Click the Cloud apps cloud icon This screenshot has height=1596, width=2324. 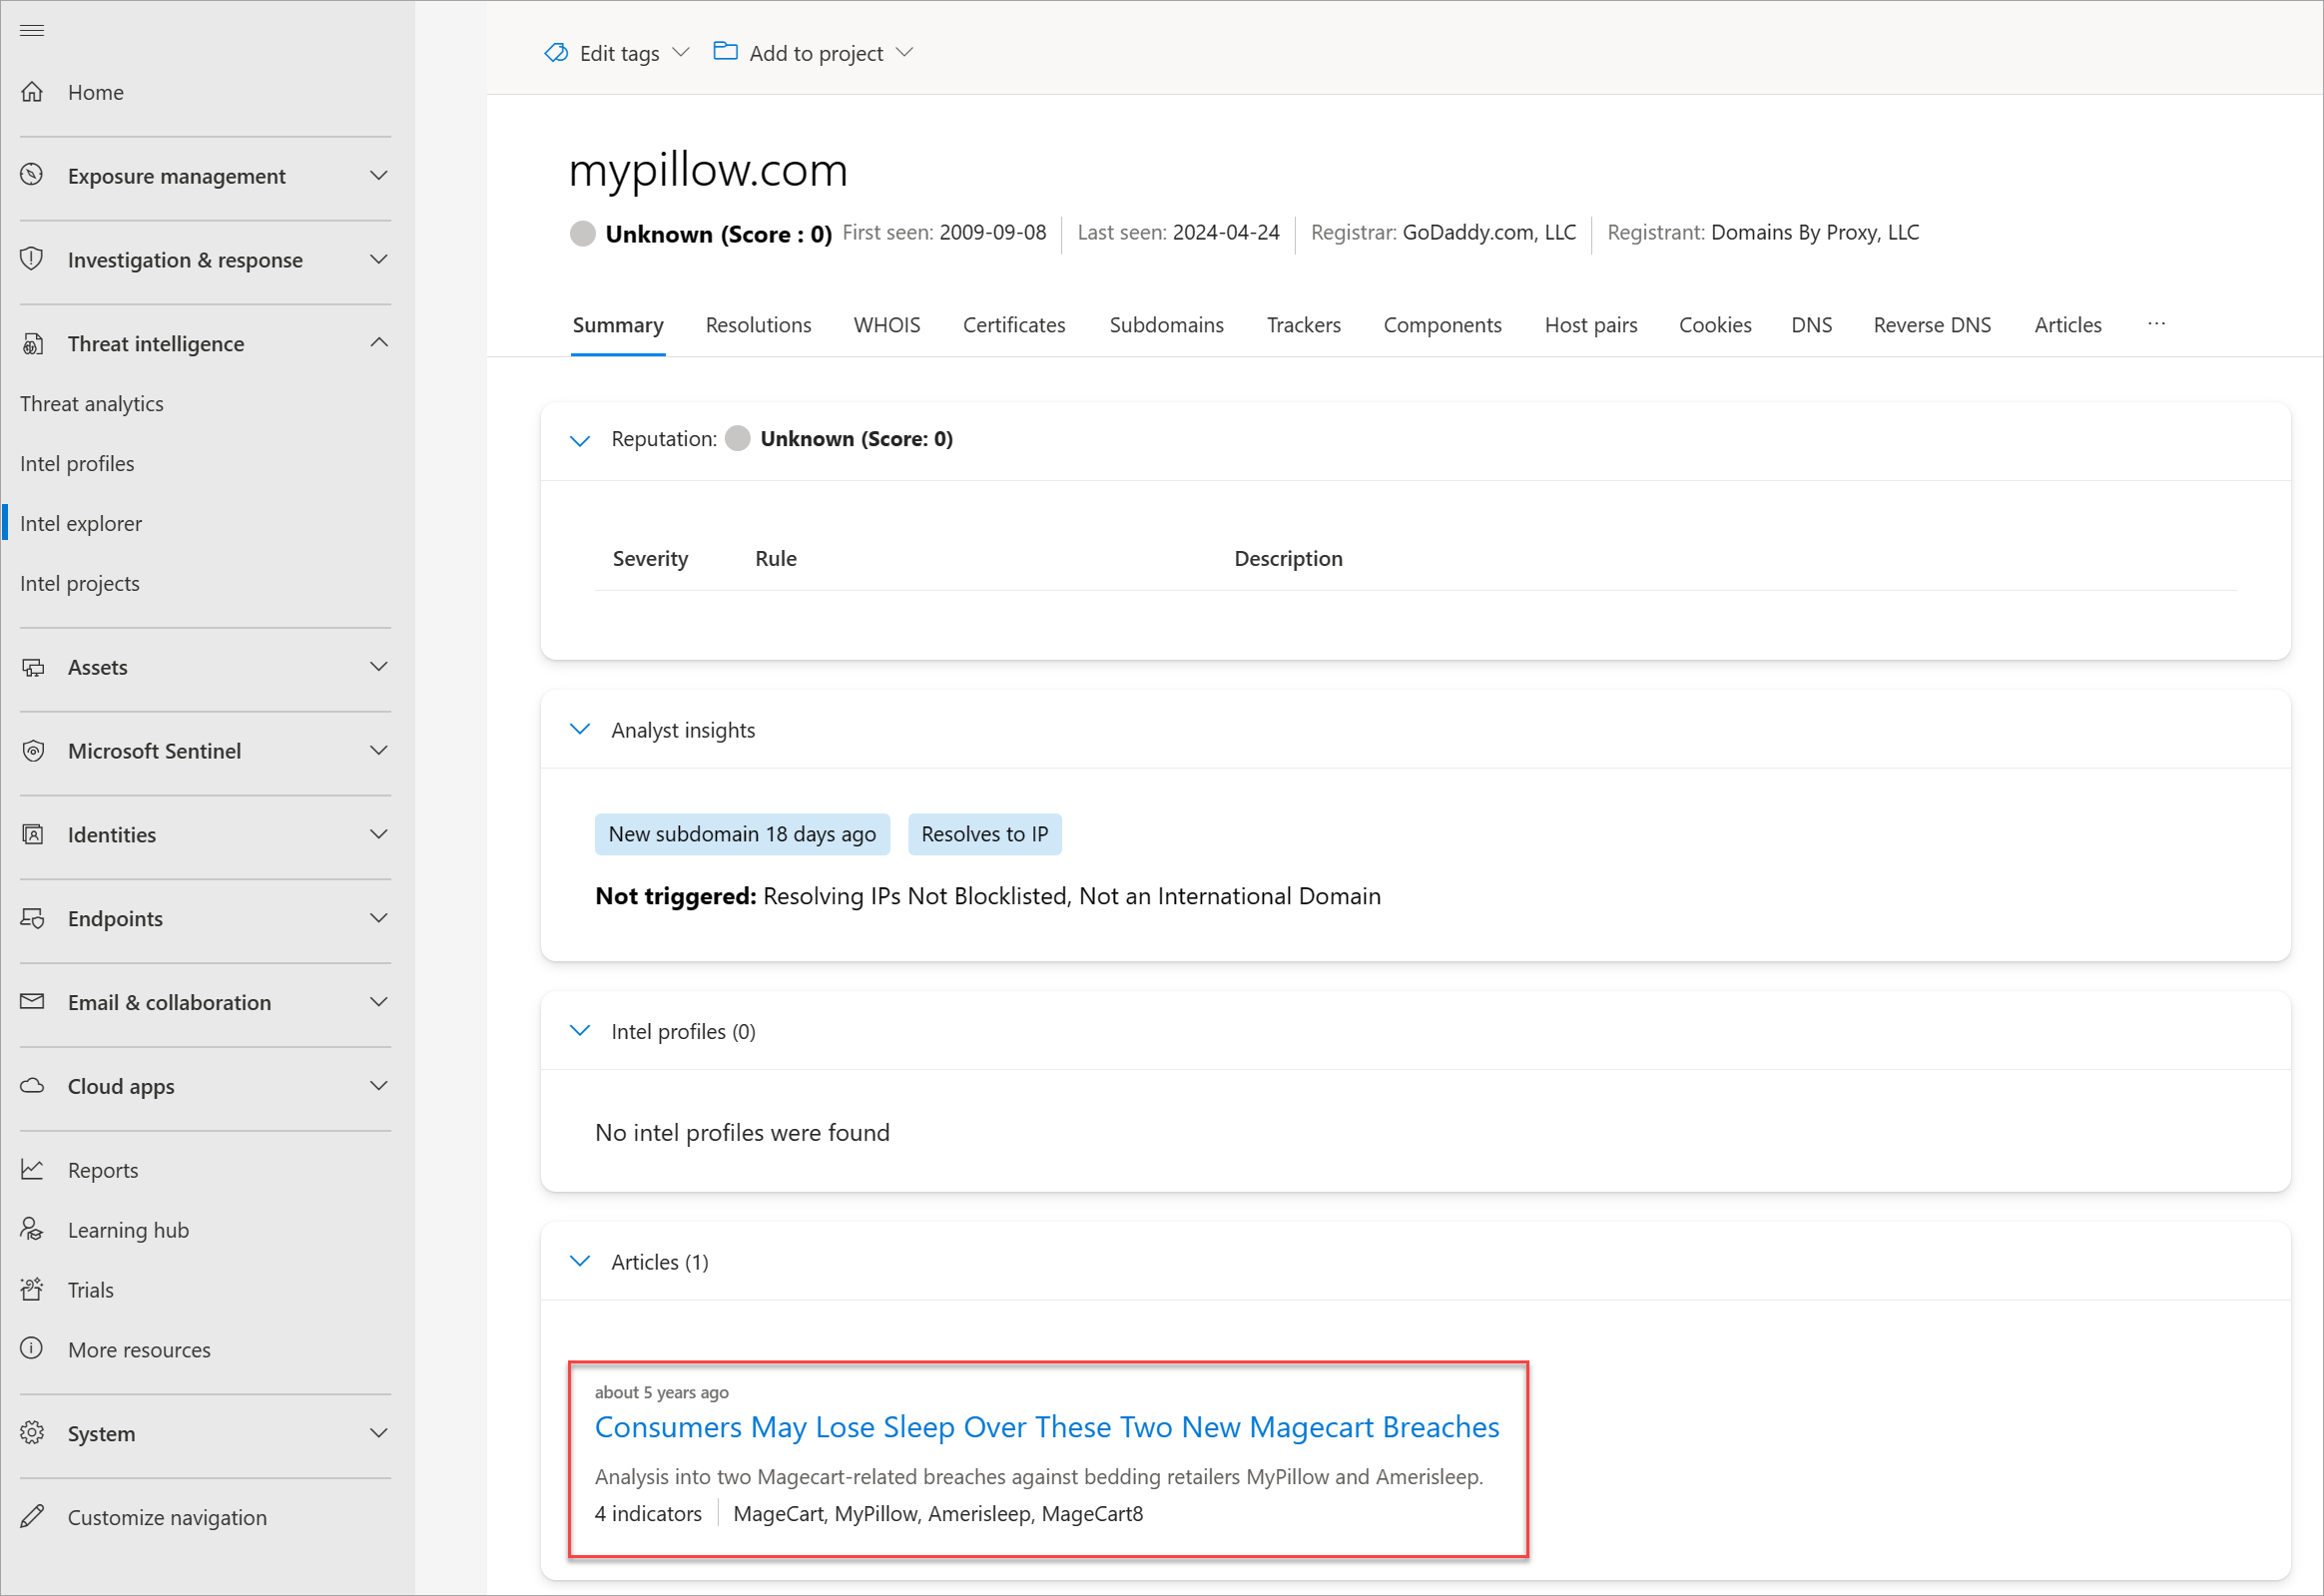(x=32, y=1086)
